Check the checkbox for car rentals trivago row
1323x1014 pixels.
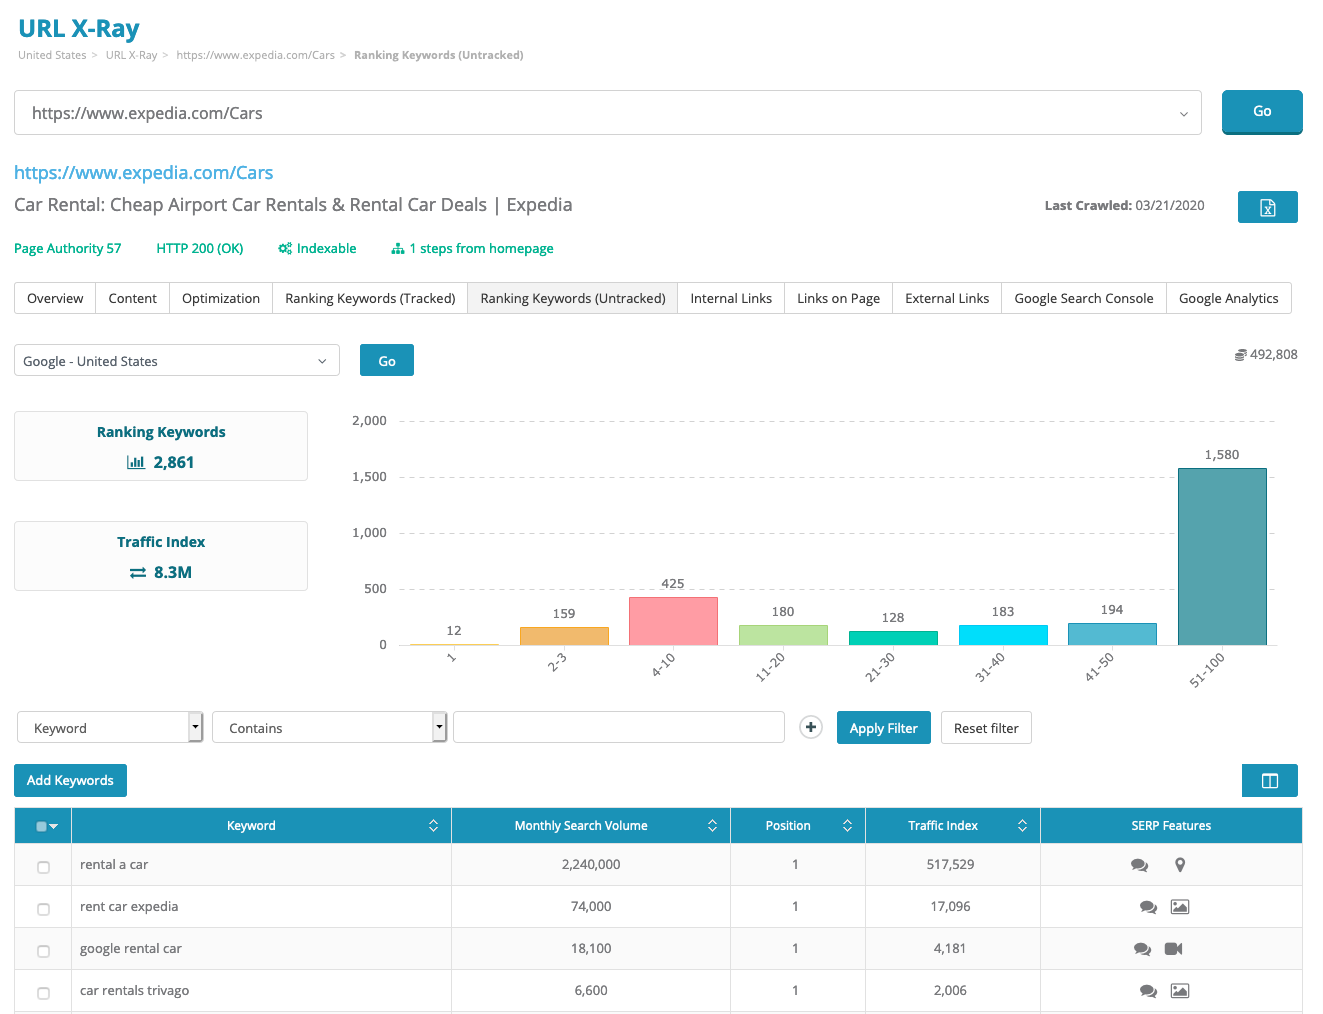(x=43, y=993)
